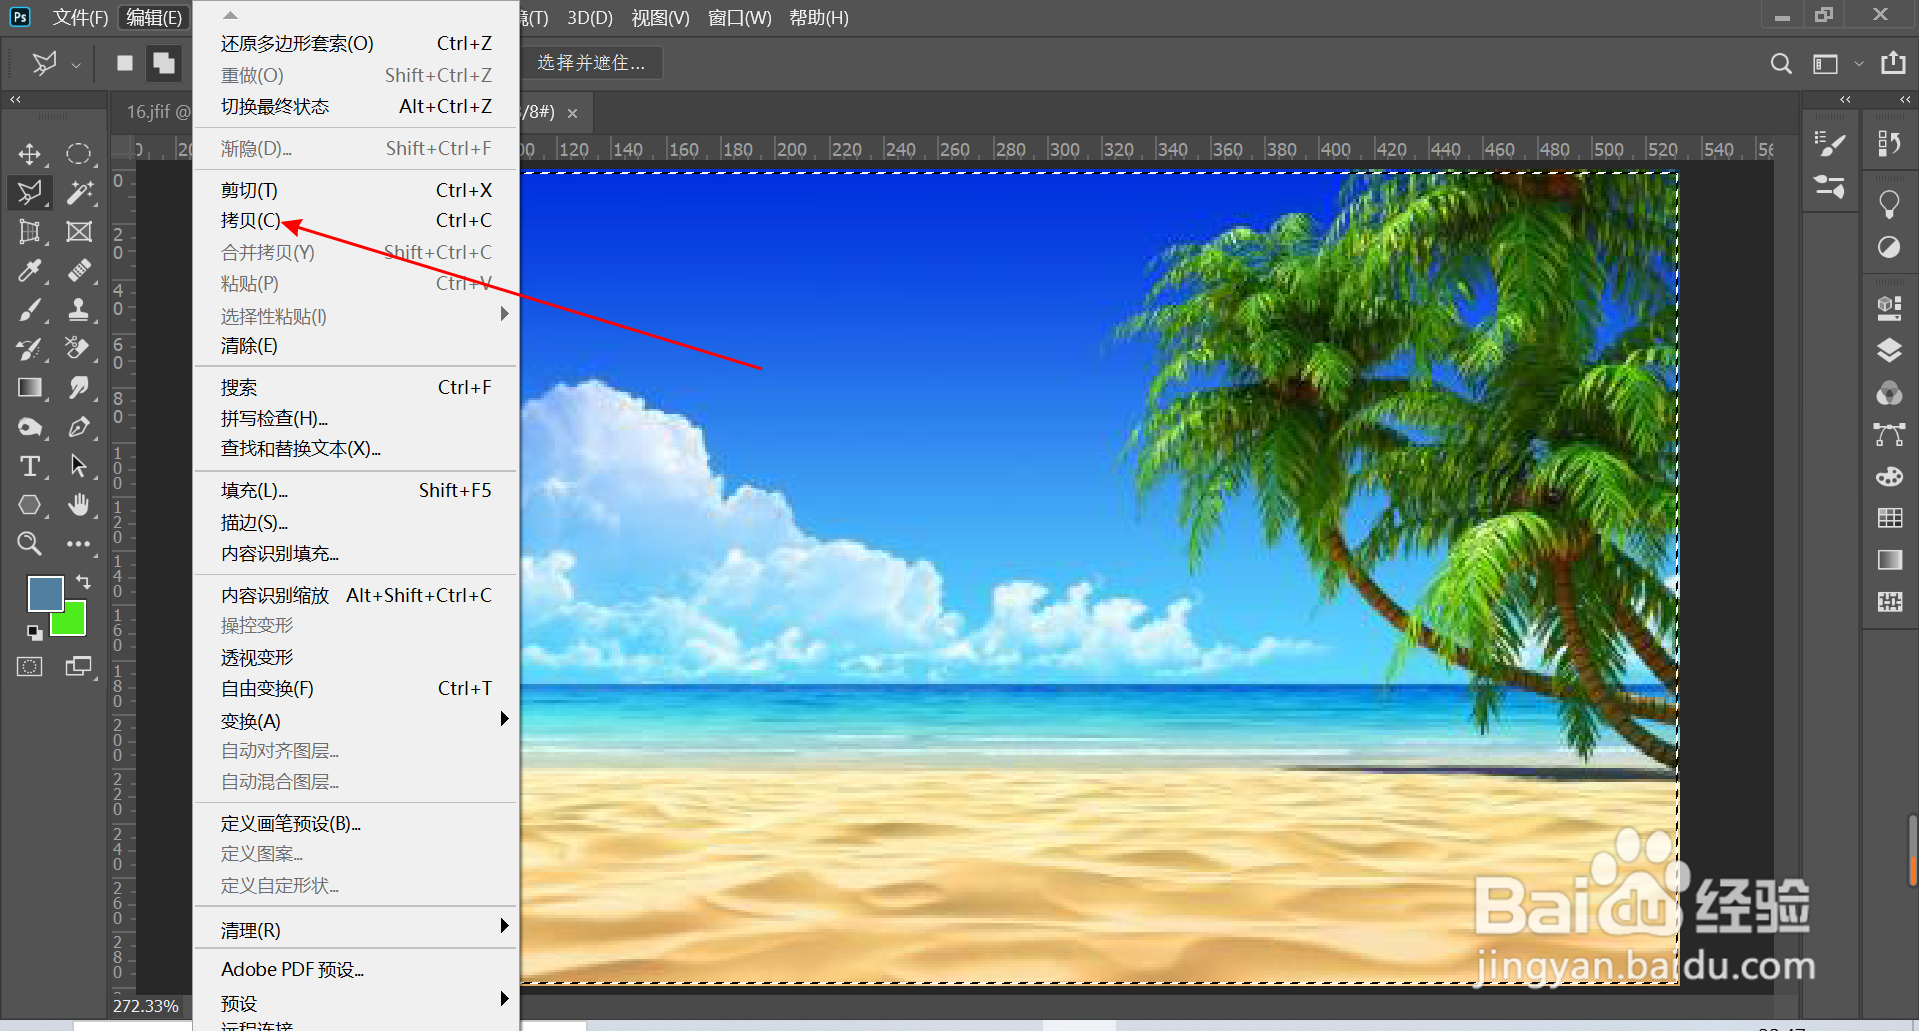Open the three-dot extra tools menu
The image size is (1919, 1031).
click(x=79, y=544)
